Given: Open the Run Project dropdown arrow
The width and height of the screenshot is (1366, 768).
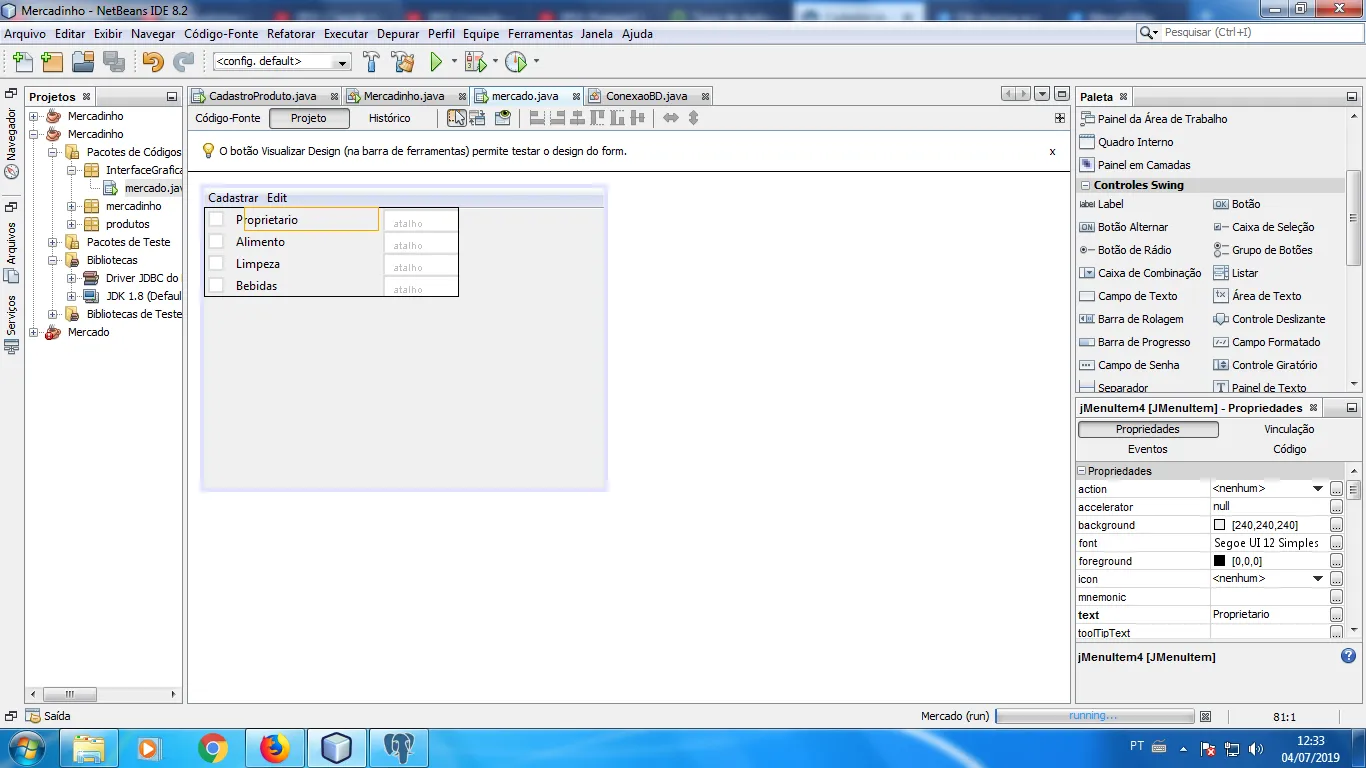Looking at the screenshot, I should click(454, 61).
